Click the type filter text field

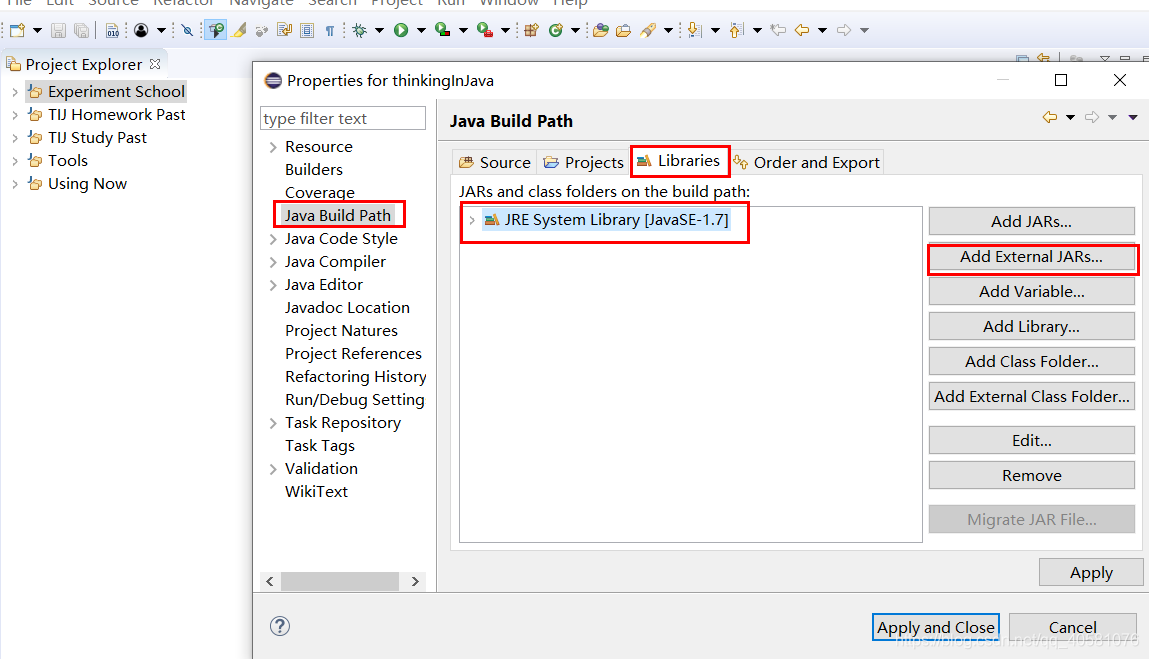(x=343, y=119)
